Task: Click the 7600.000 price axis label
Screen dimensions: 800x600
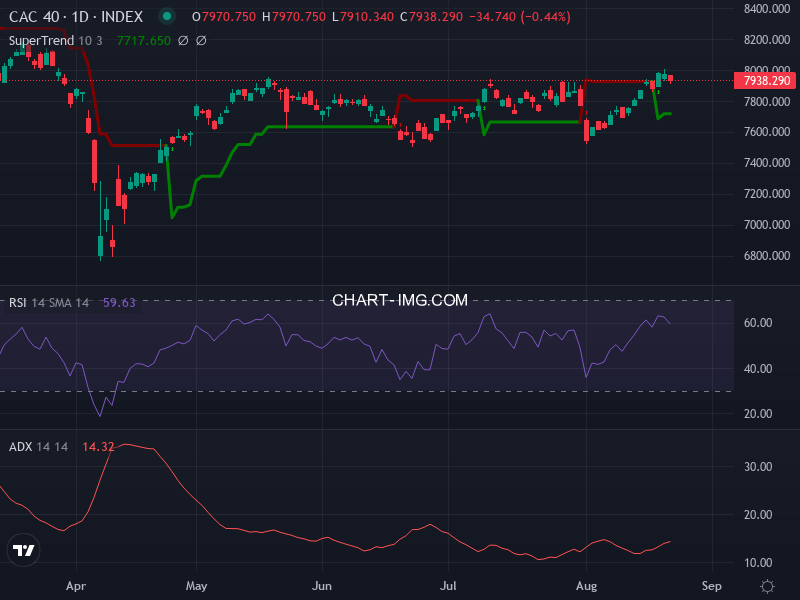Action: click(x=767, y=132)
